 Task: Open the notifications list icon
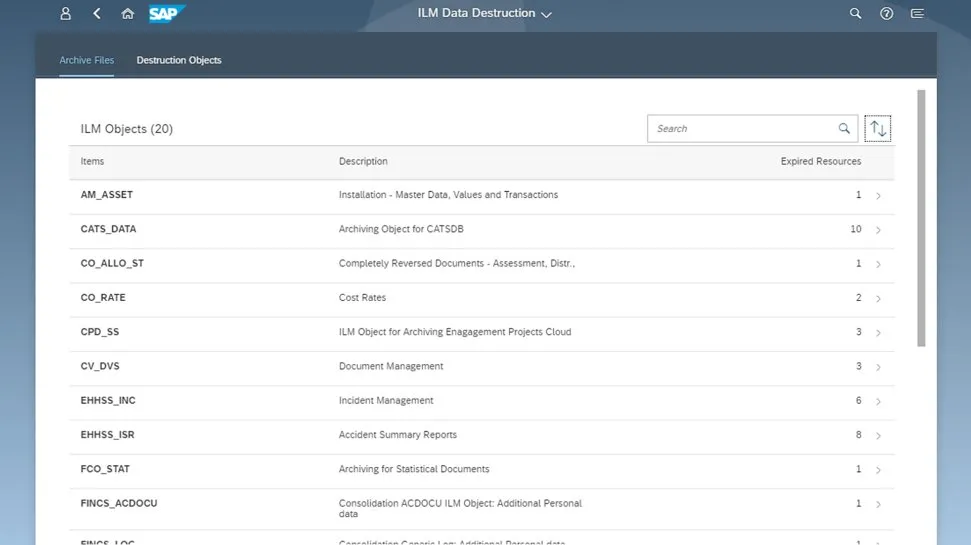click(x=917, y=14)
